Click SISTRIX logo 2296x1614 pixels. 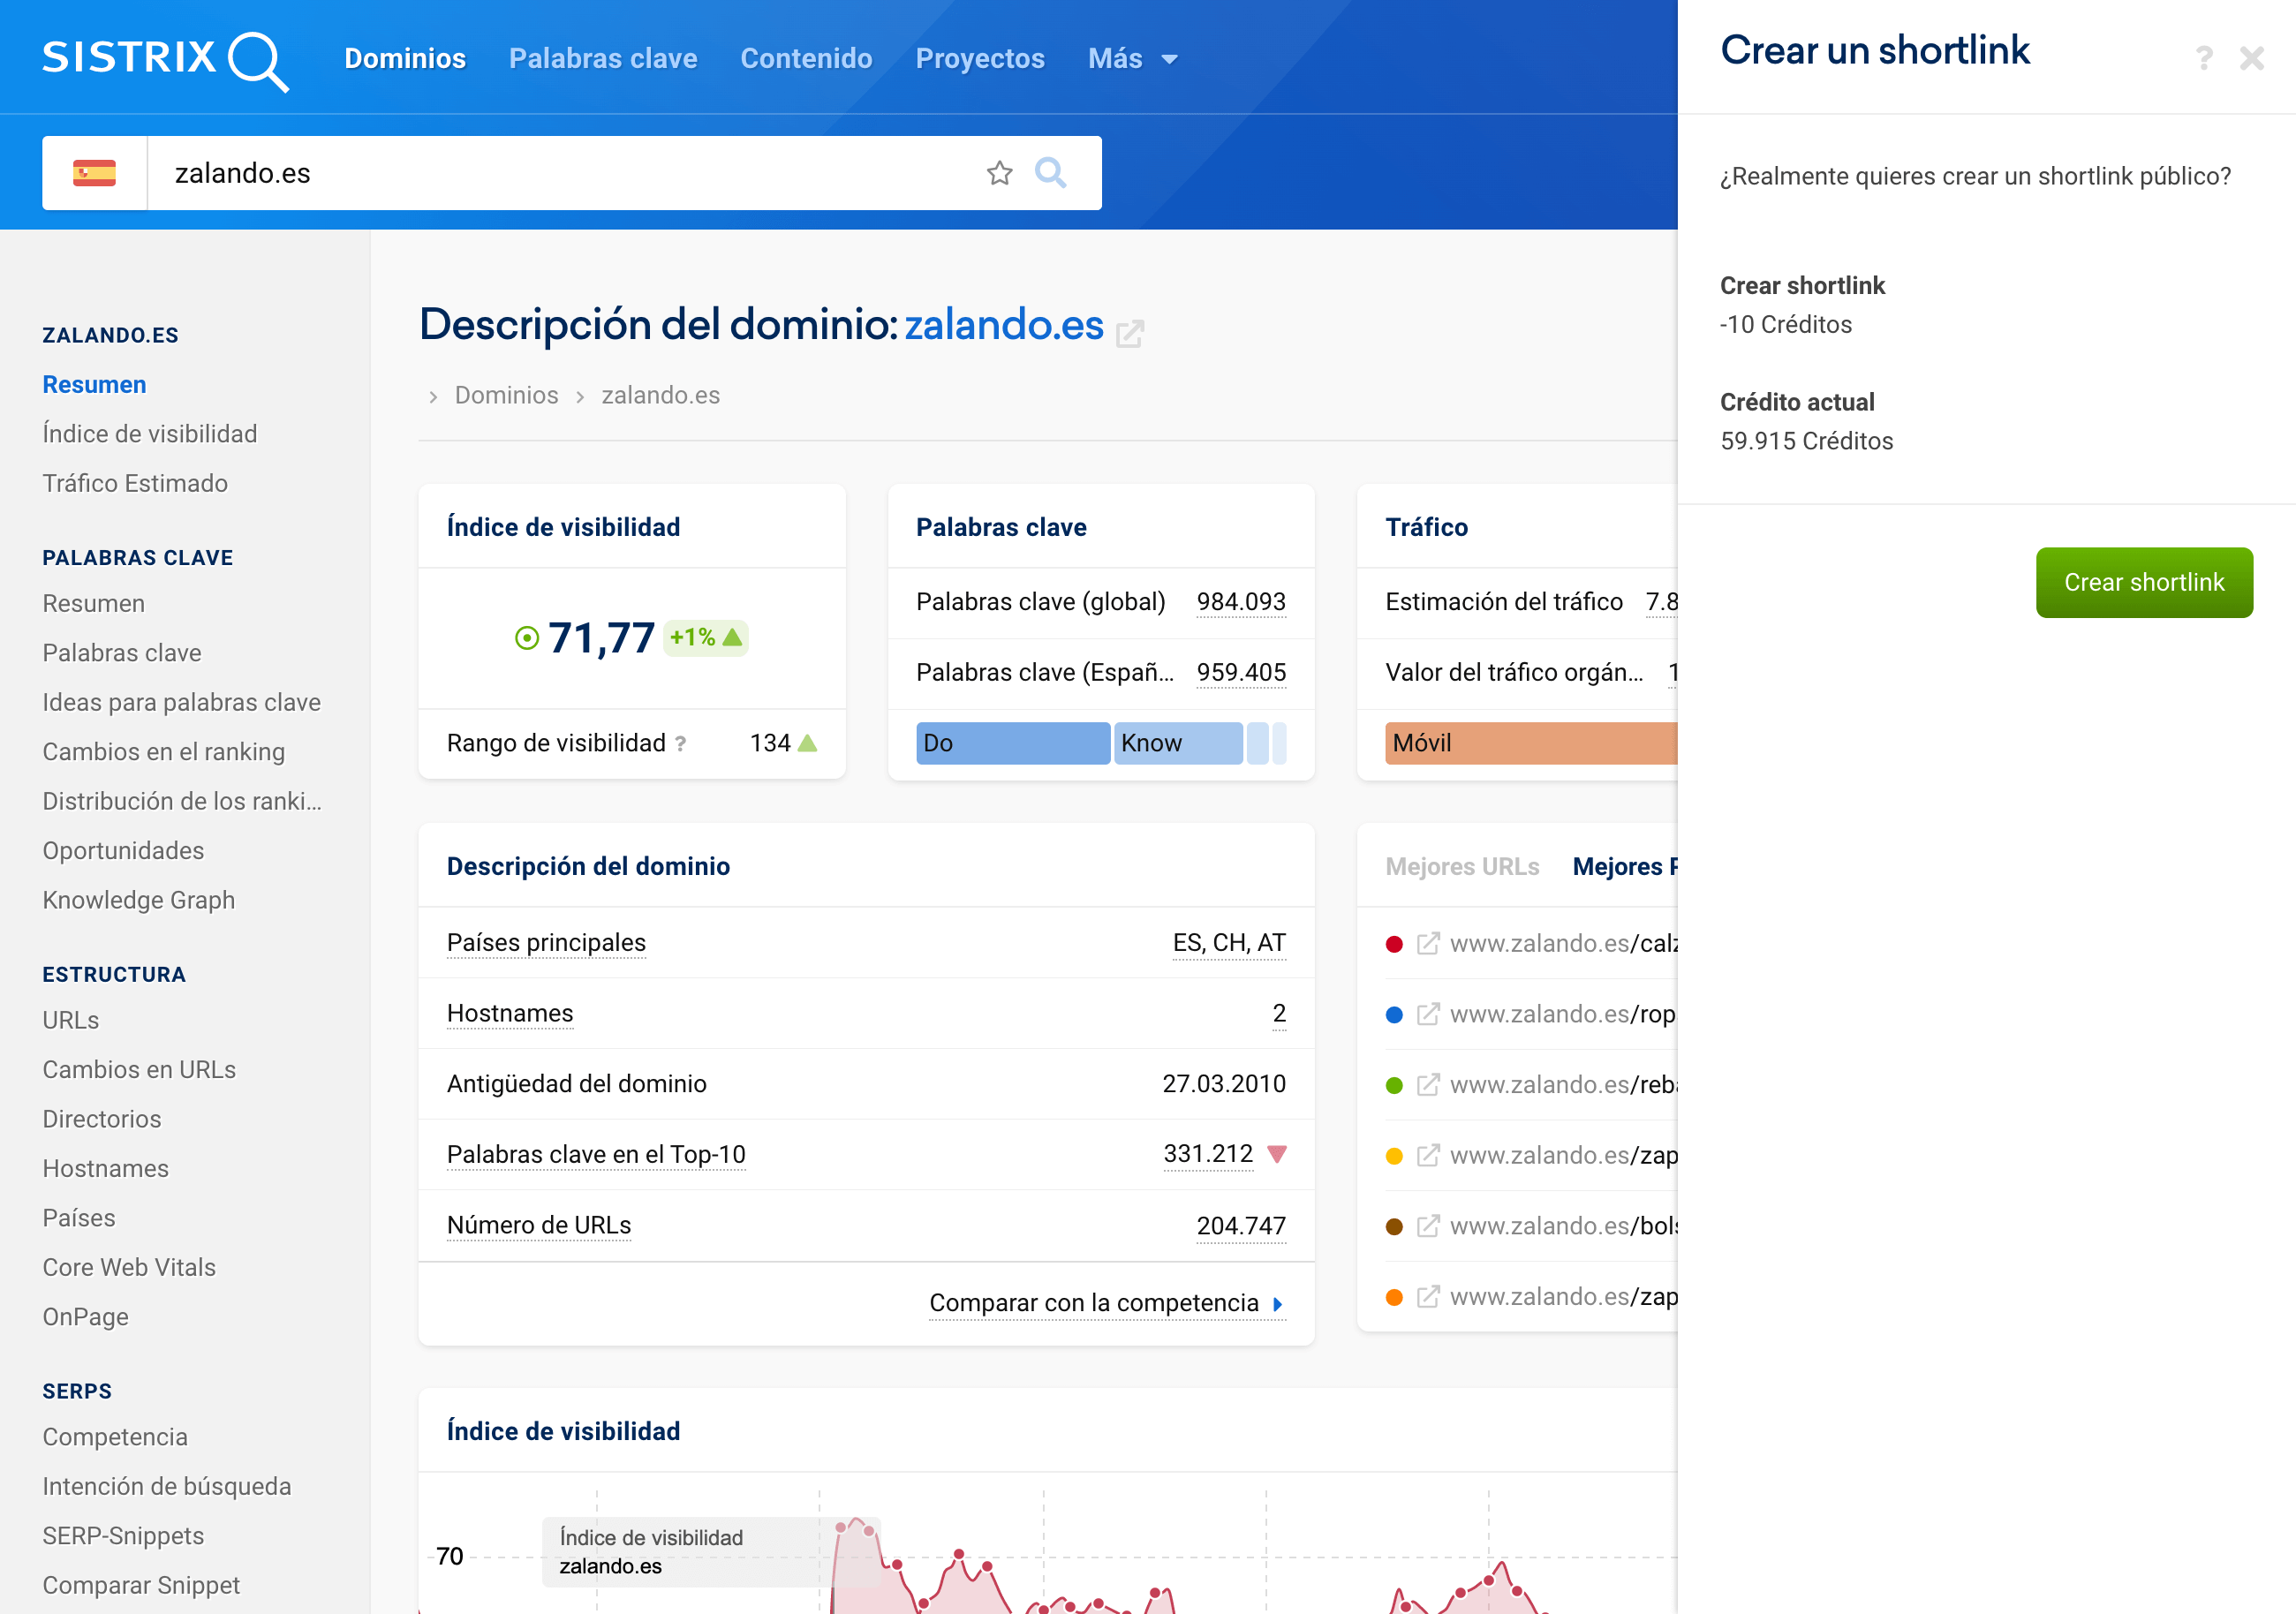tap(165, 60)
